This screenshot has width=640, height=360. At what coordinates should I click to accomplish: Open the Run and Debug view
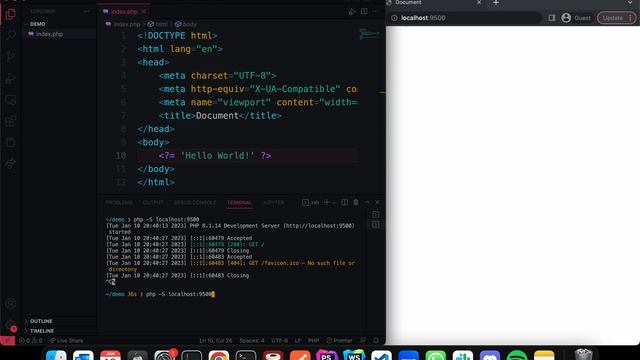tap(11, 78)
